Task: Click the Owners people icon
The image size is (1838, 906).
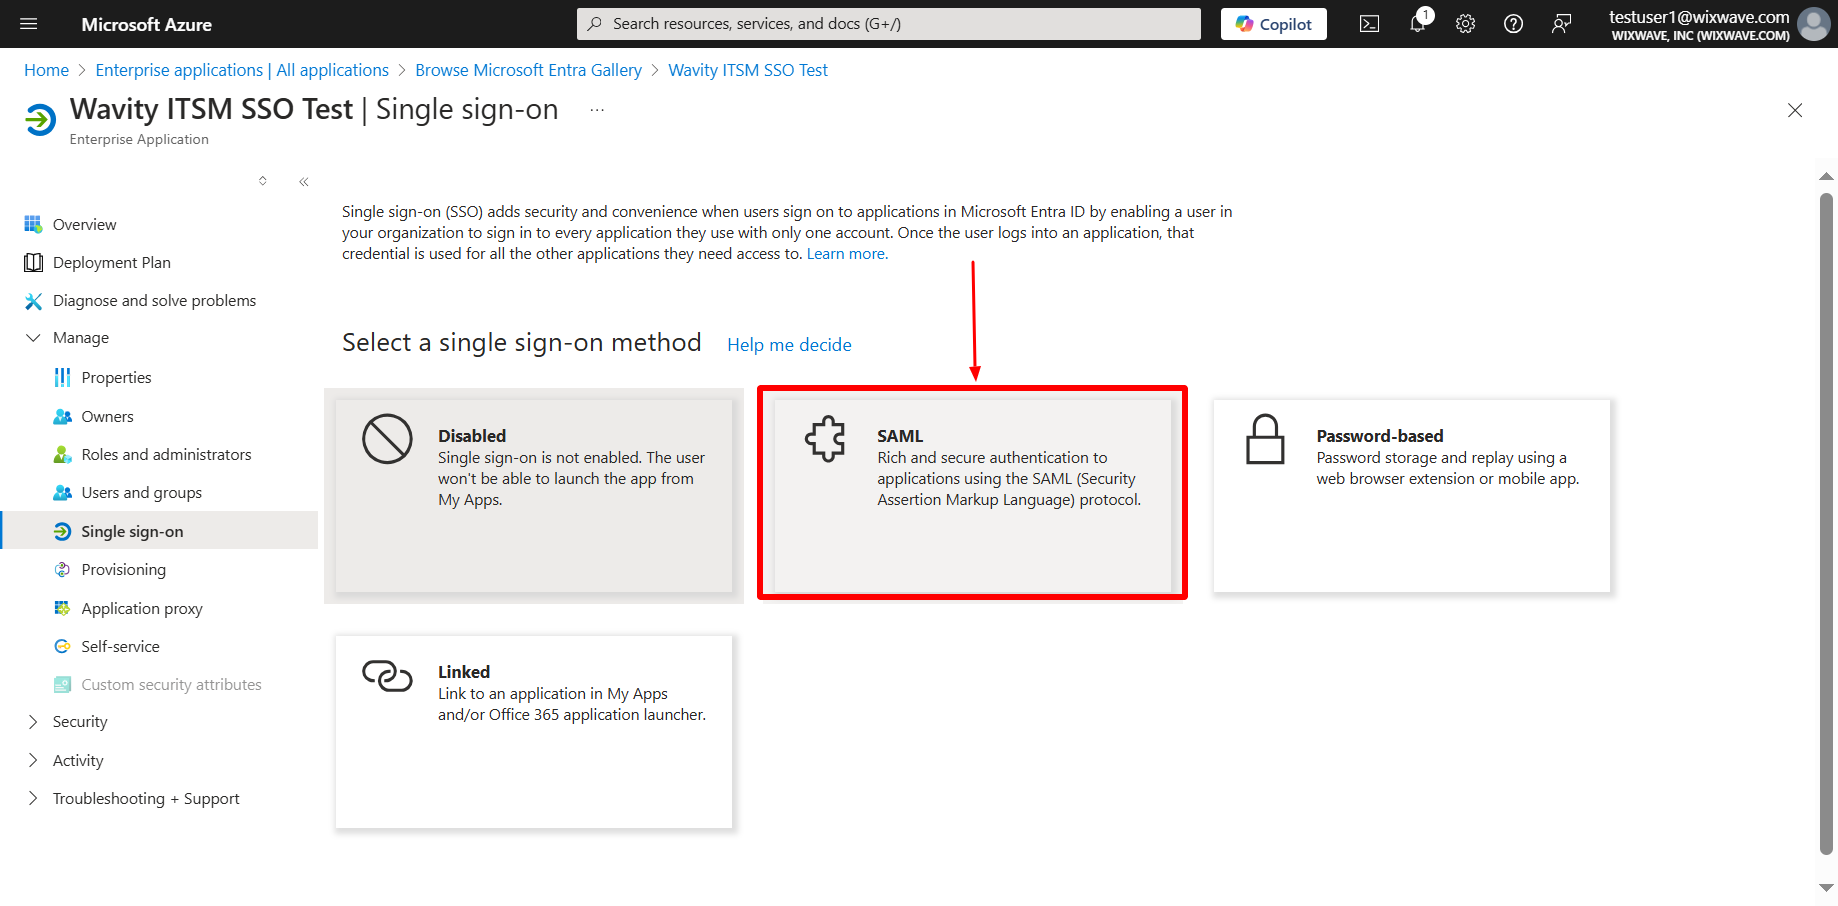Action: point(62,416)
